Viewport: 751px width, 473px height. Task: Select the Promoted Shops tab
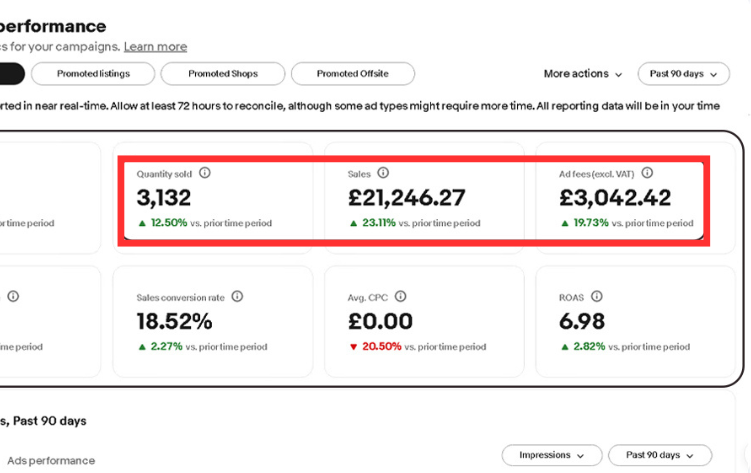pos(222,74)
